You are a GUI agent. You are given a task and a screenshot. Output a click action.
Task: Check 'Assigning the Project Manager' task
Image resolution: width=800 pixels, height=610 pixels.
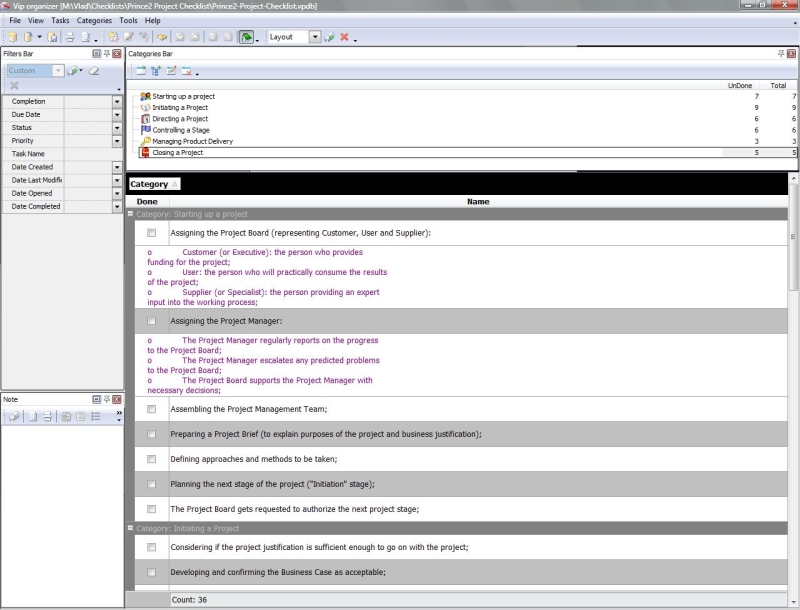coord(152,321)
